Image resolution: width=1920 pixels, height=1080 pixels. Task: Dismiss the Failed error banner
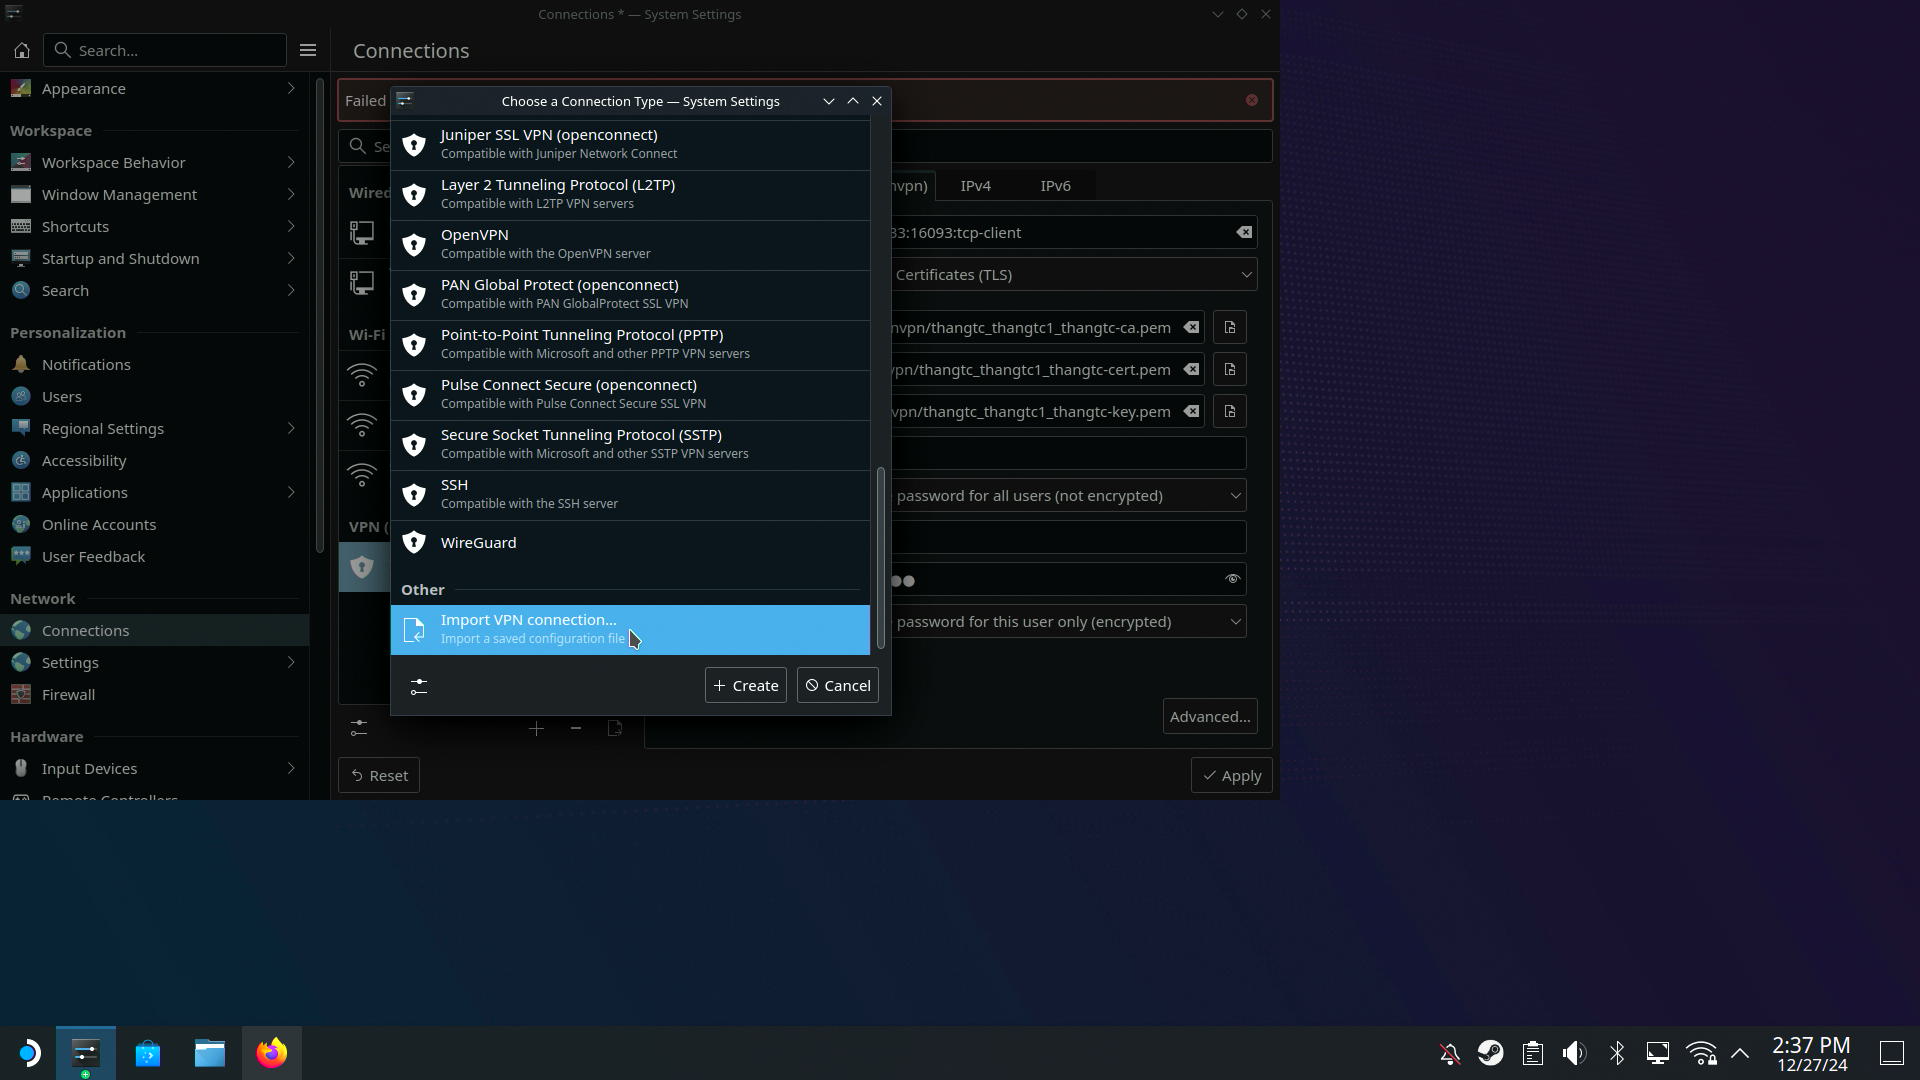[x=1251, y=100]
